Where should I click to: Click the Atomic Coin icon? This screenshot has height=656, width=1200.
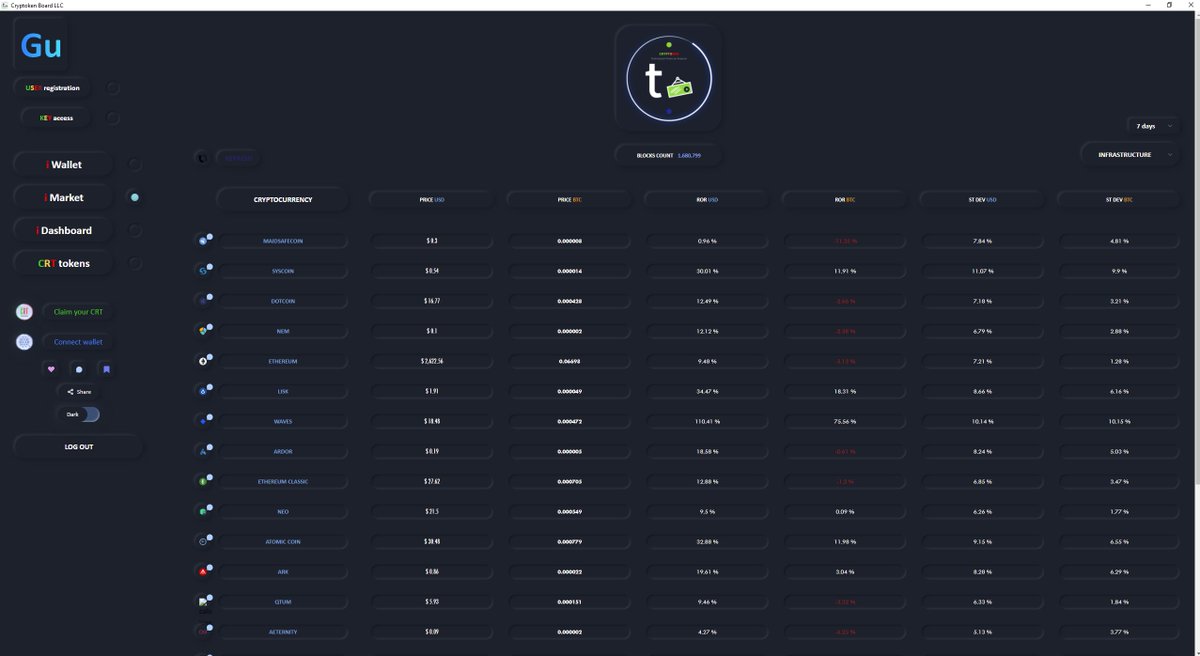(x=204, y=541)
